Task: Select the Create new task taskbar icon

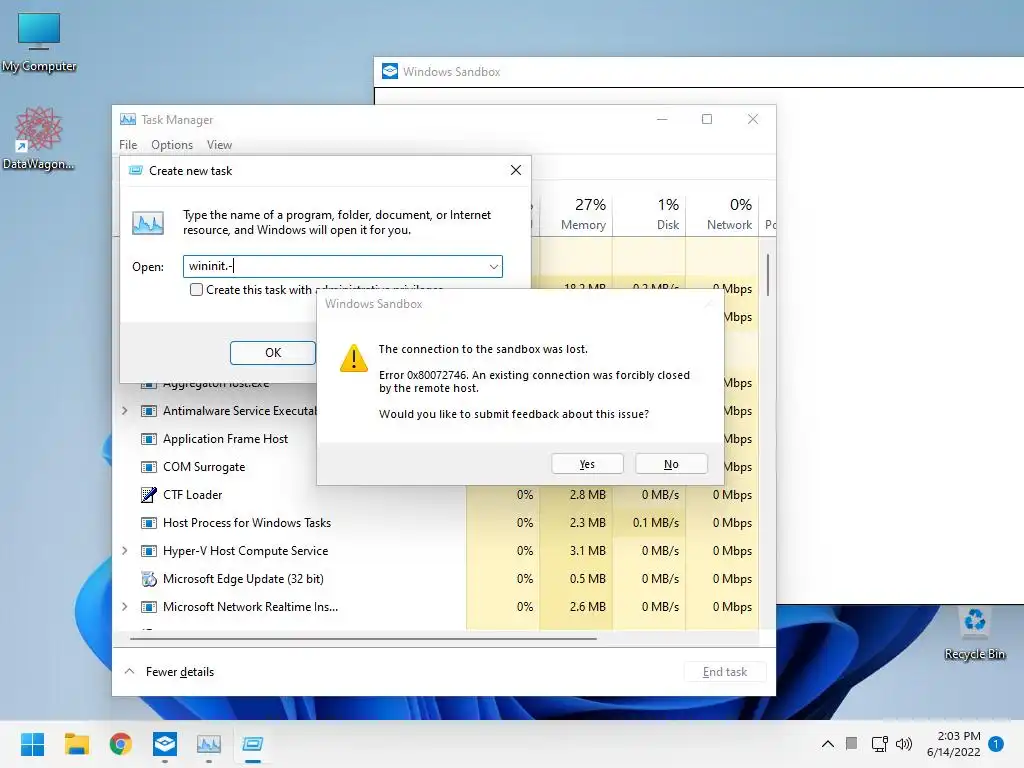Action: click(x=253, y=744)
